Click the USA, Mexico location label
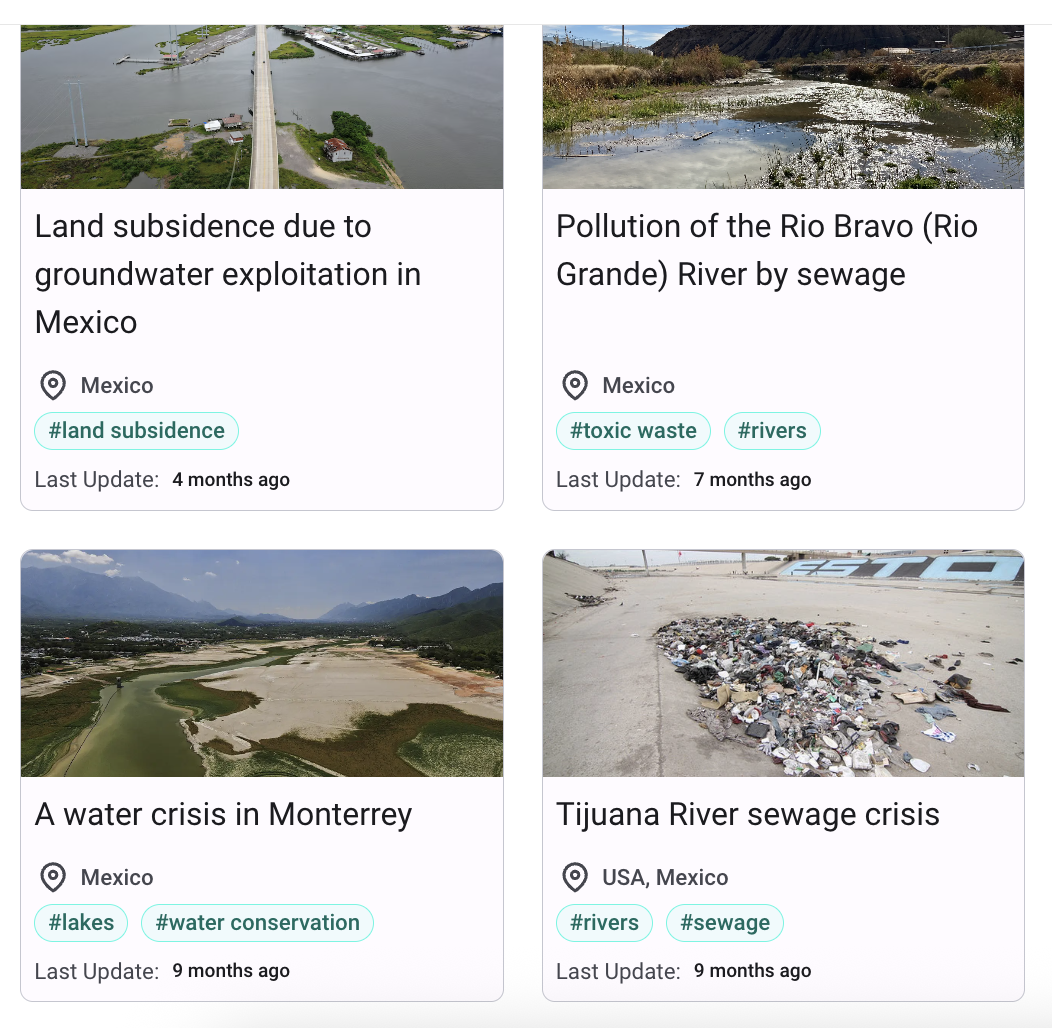 tap(665, 877)
